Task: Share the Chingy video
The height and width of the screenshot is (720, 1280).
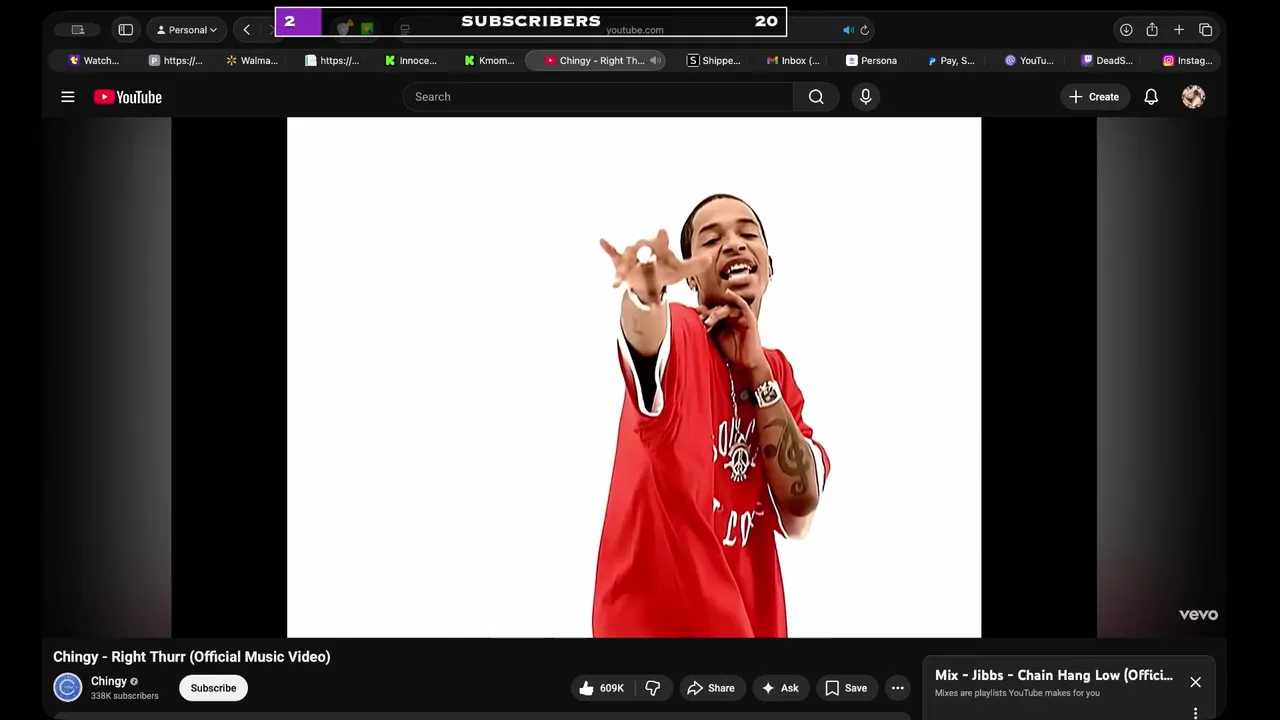Action: point(711,688)
